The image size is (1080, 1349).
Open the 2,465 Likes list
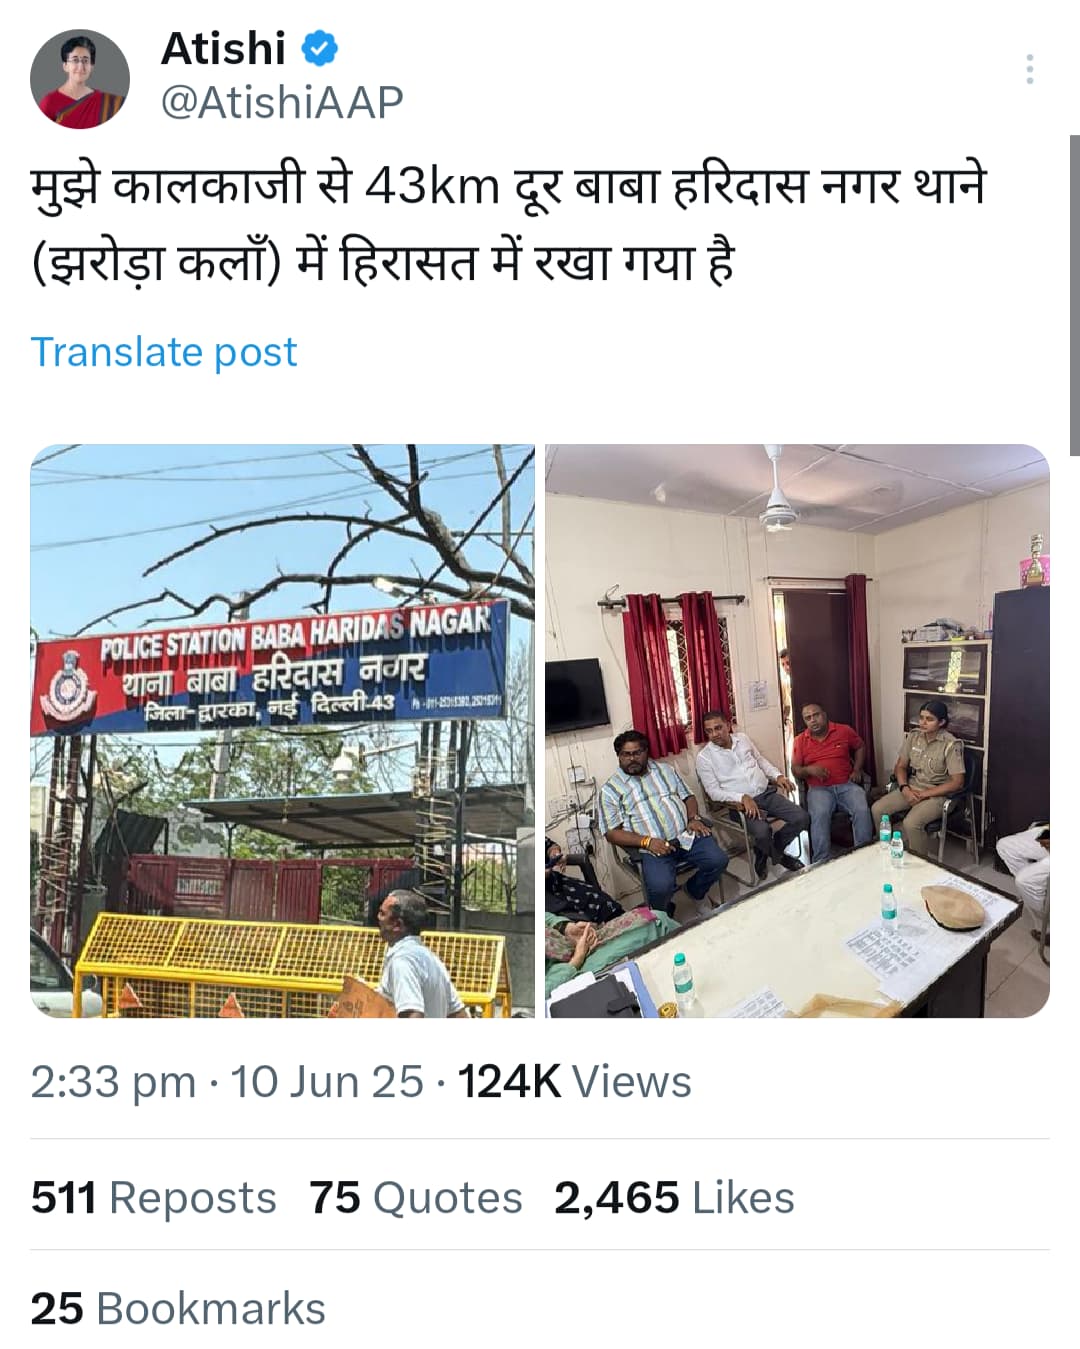pyautogui.click(x=674, y=1197)
